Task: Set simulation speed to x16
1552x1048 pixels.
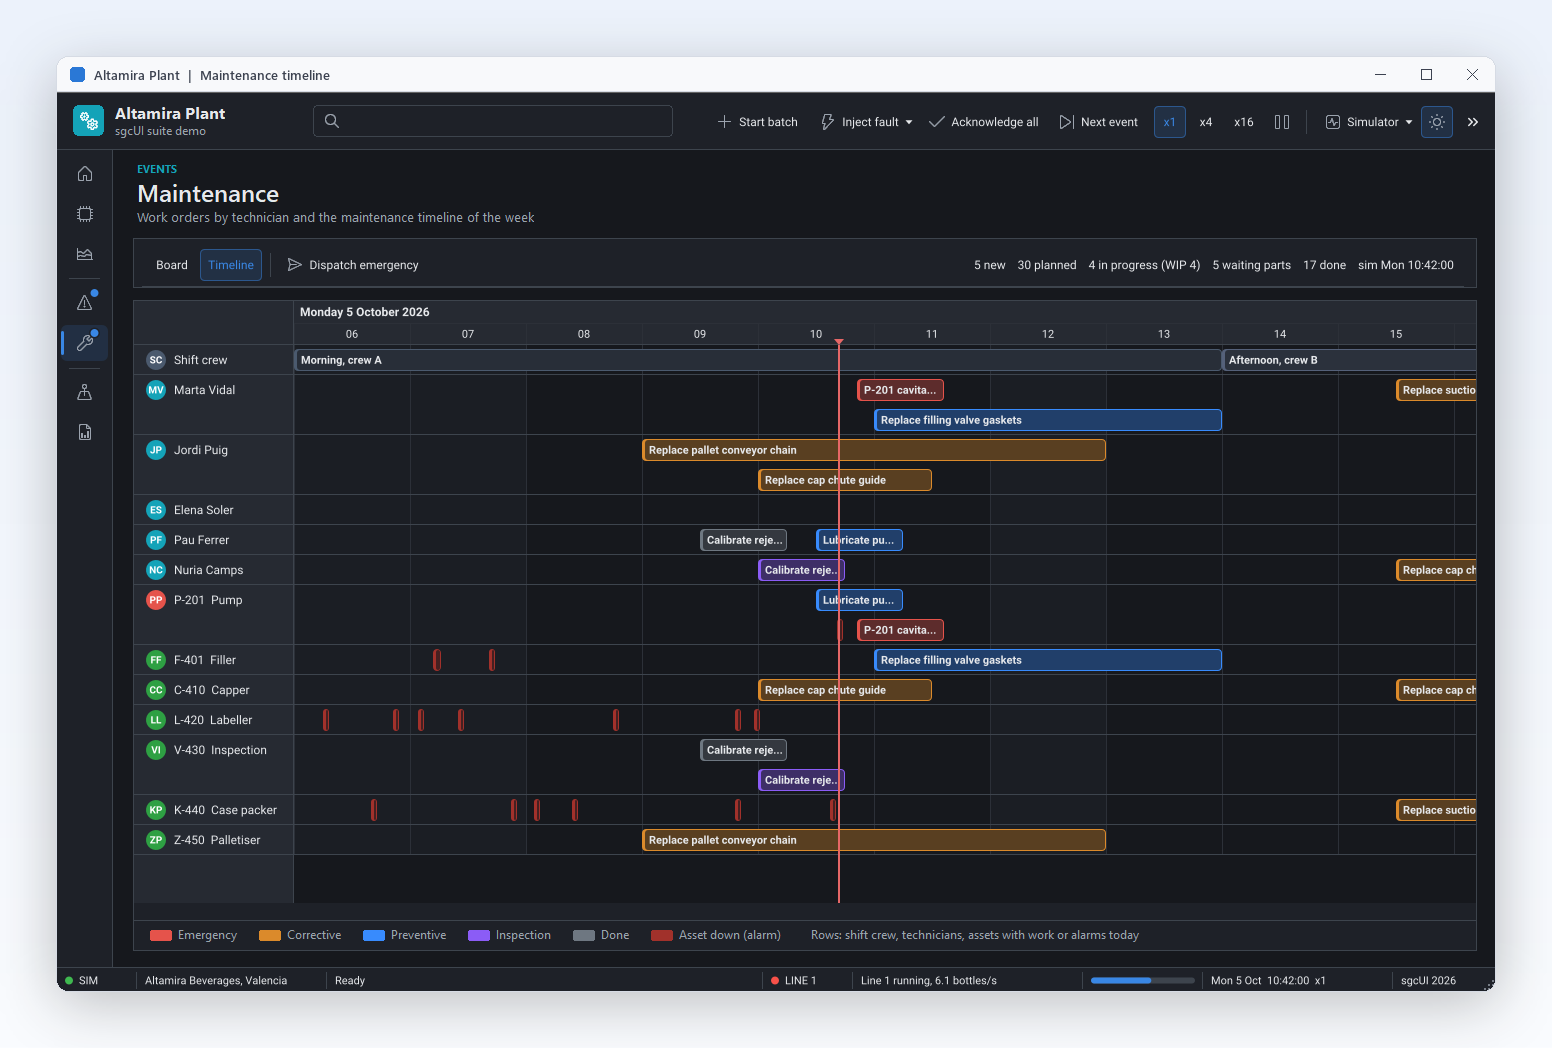Action: (x=1244, y=122)
